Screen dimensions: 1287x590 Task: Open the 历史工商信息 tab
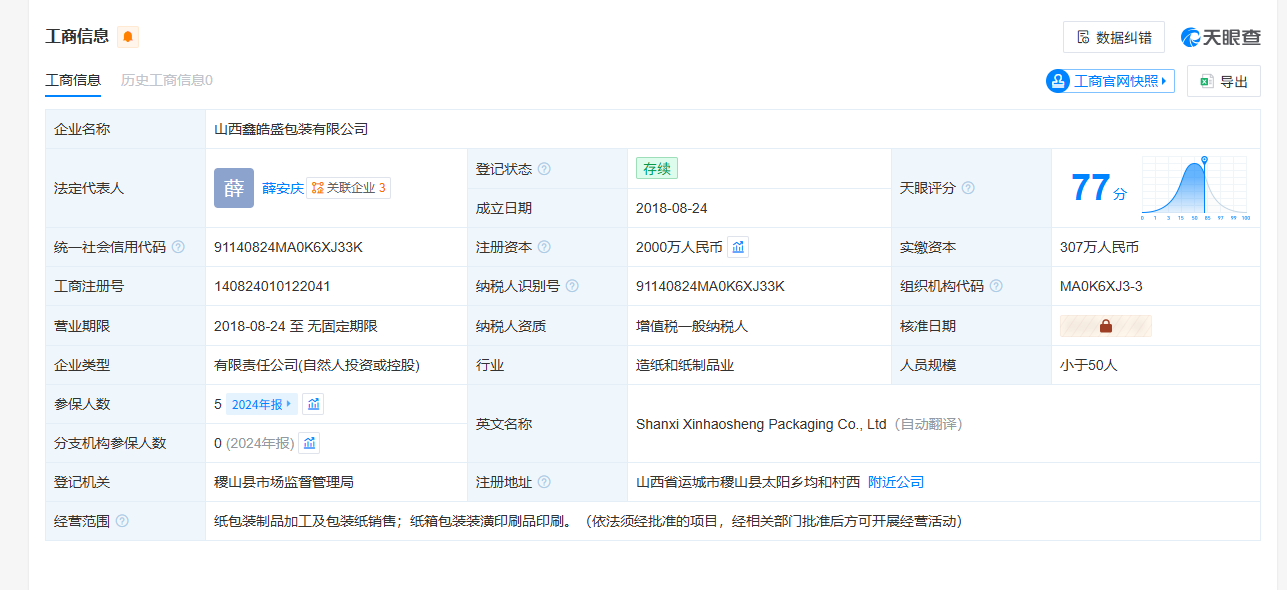tap(166, 80)
